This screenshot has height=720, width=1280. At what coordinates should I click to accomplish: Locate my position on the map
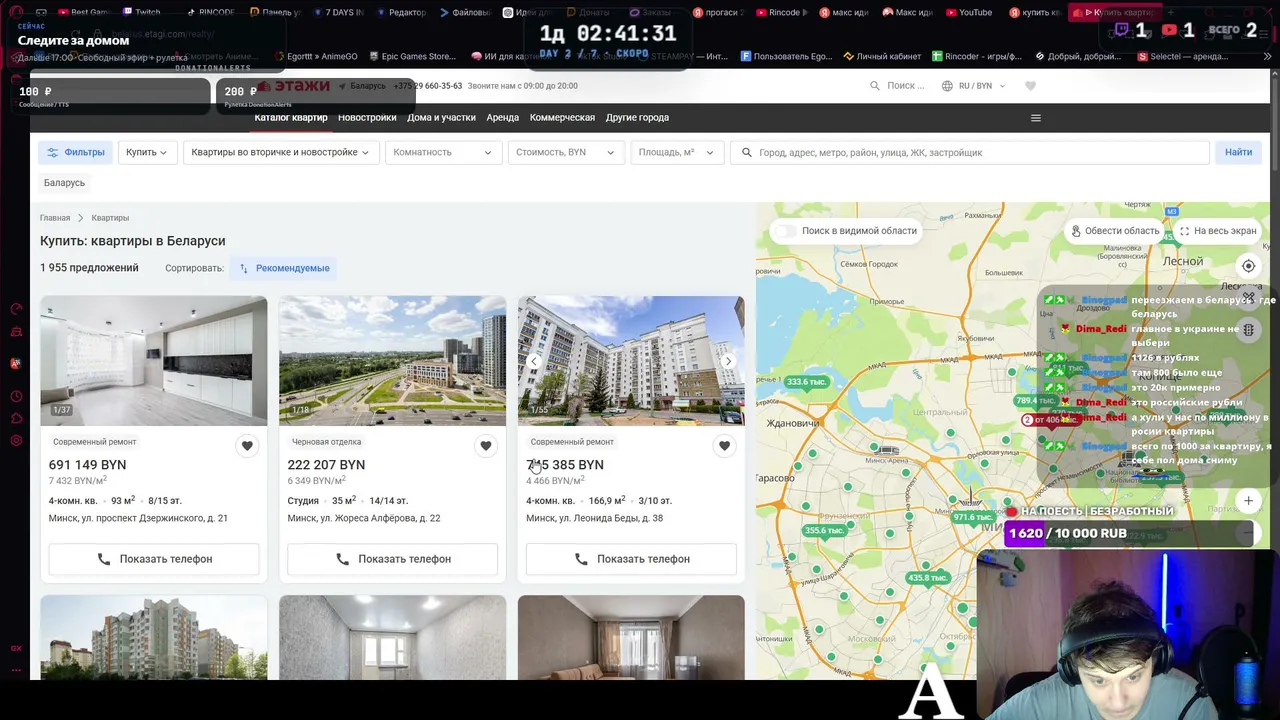click(1248, 266)
